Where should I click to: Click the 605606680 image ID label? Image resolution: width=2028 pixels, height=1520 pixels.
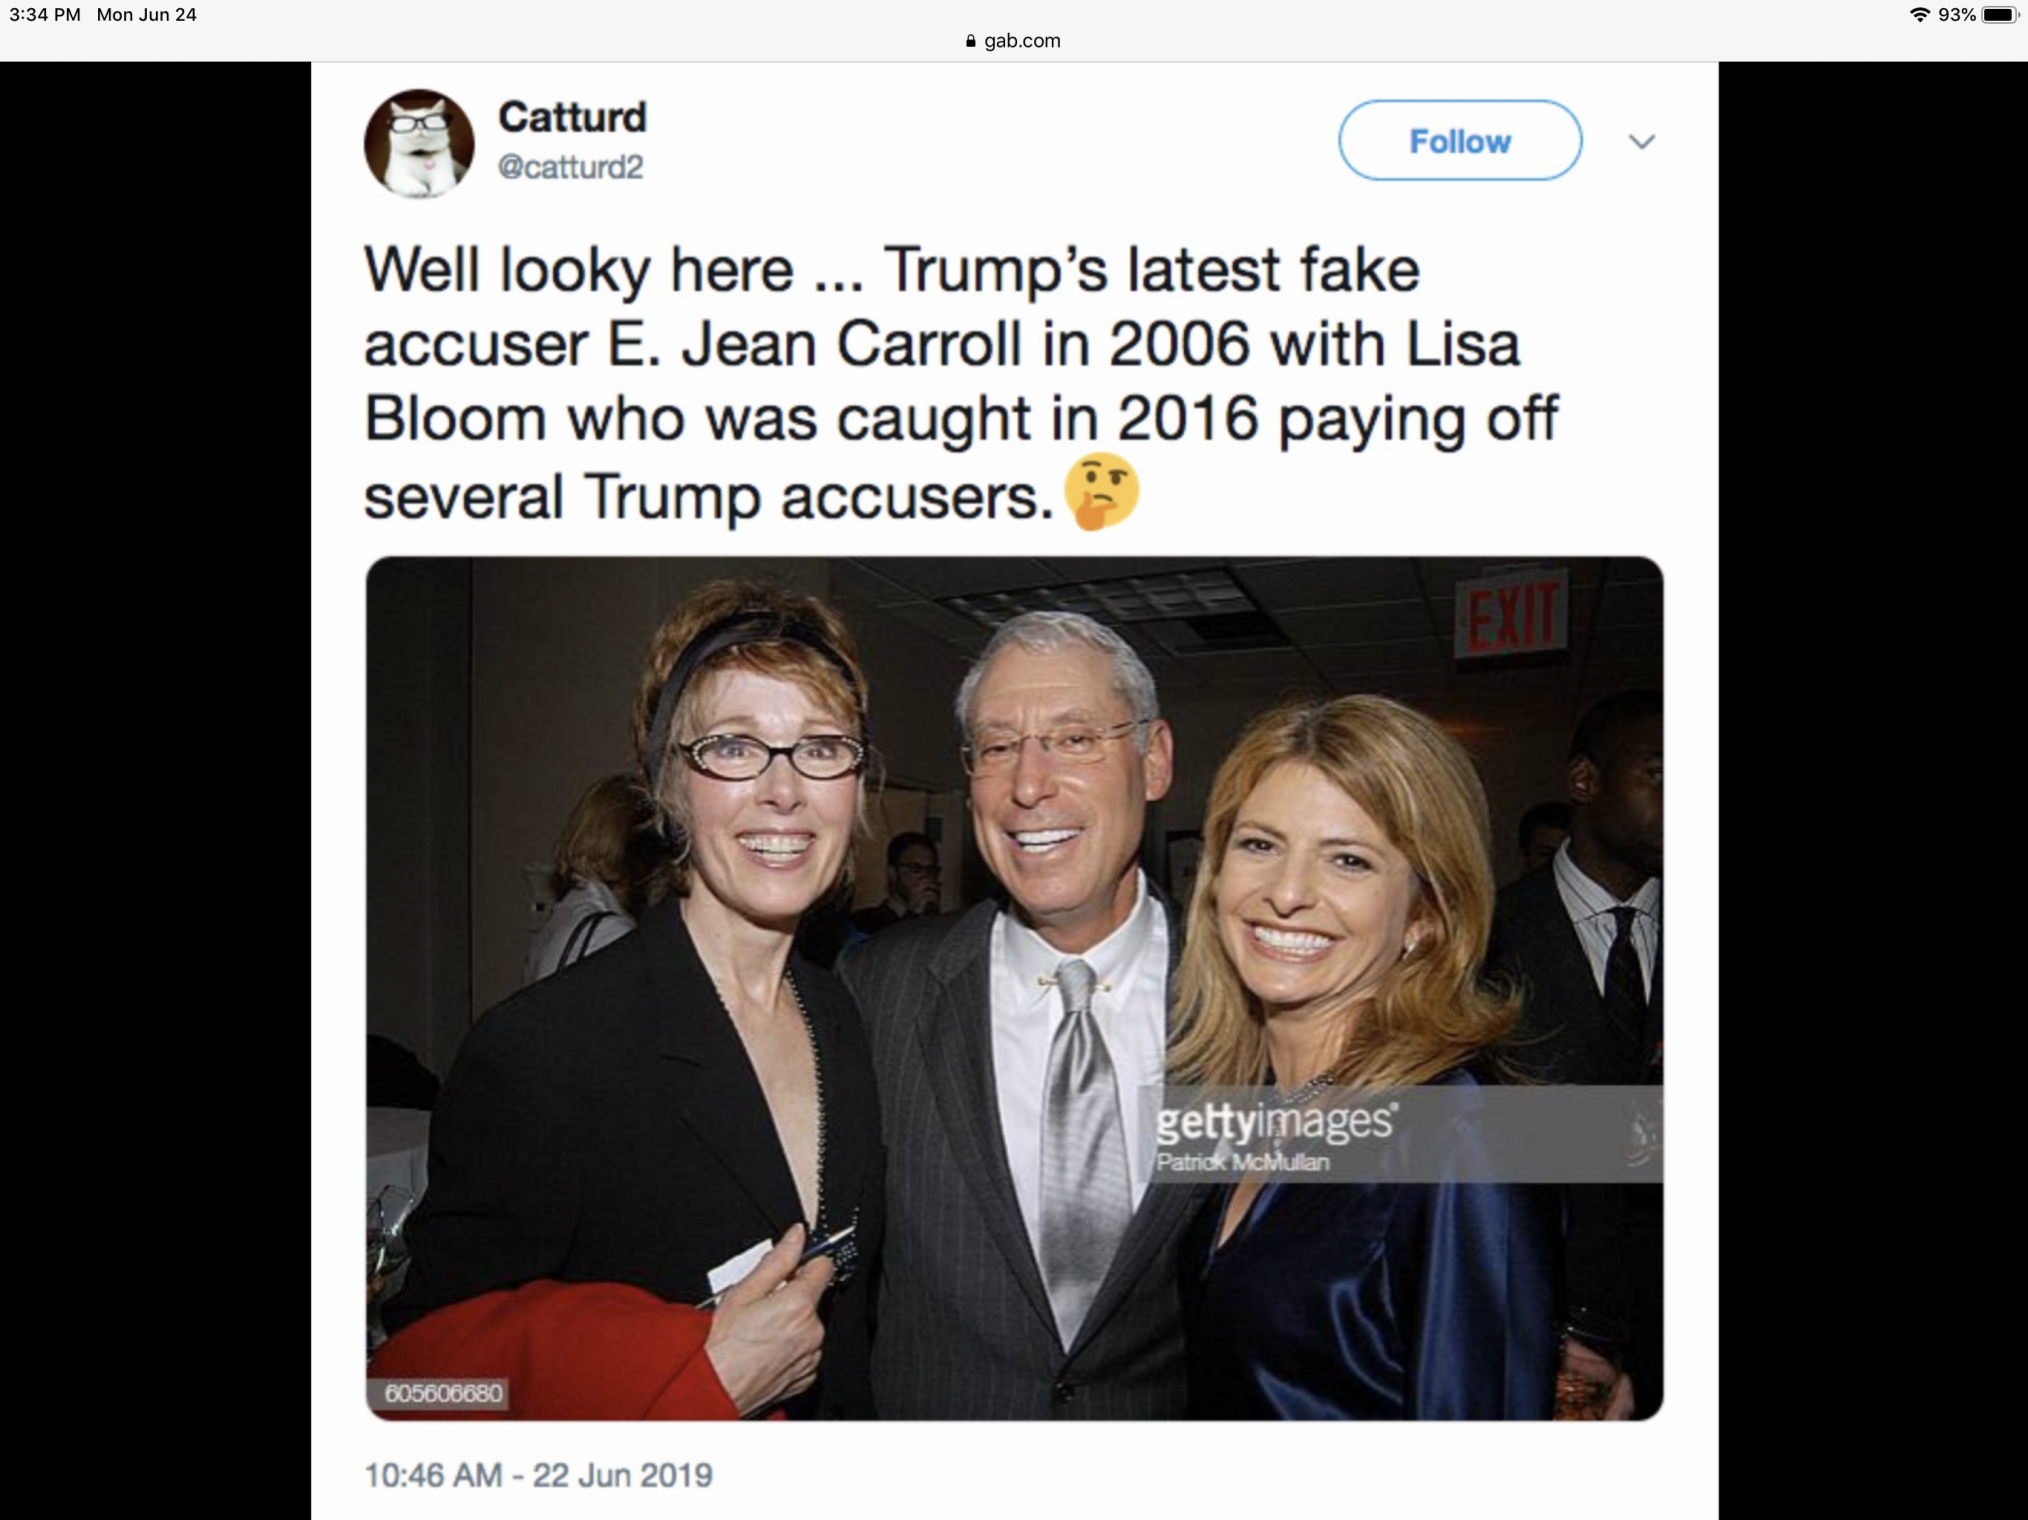point(443,1393)
